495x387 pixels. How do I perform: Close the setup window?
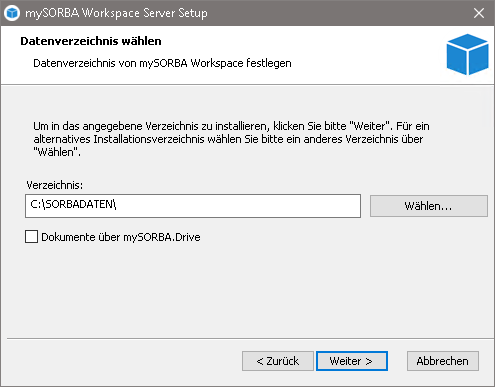coord(479,13)
